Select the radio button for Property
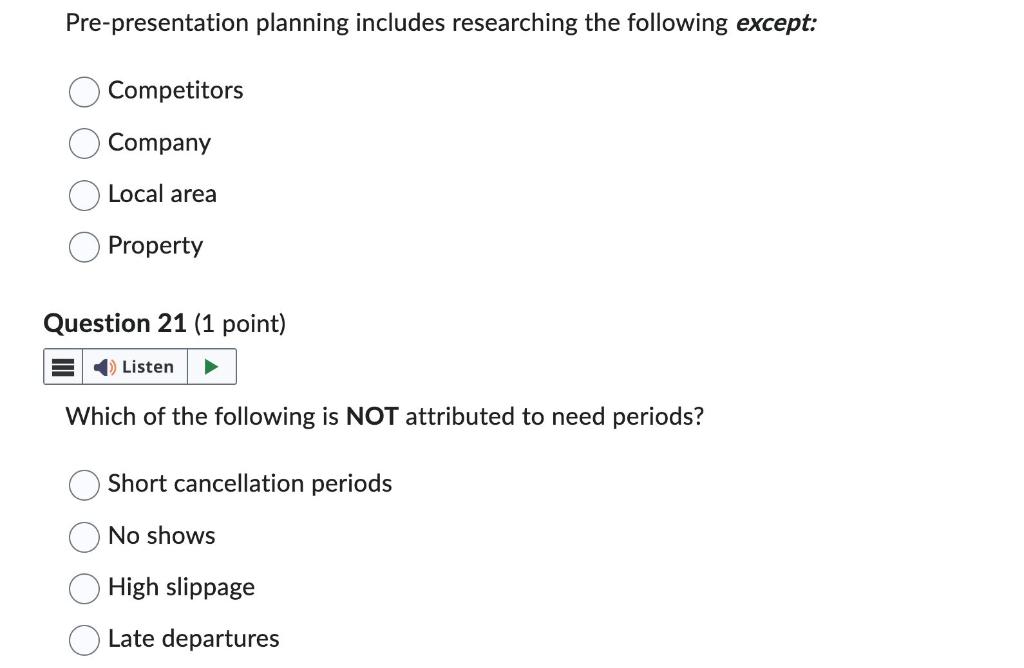 click(84, 246)
